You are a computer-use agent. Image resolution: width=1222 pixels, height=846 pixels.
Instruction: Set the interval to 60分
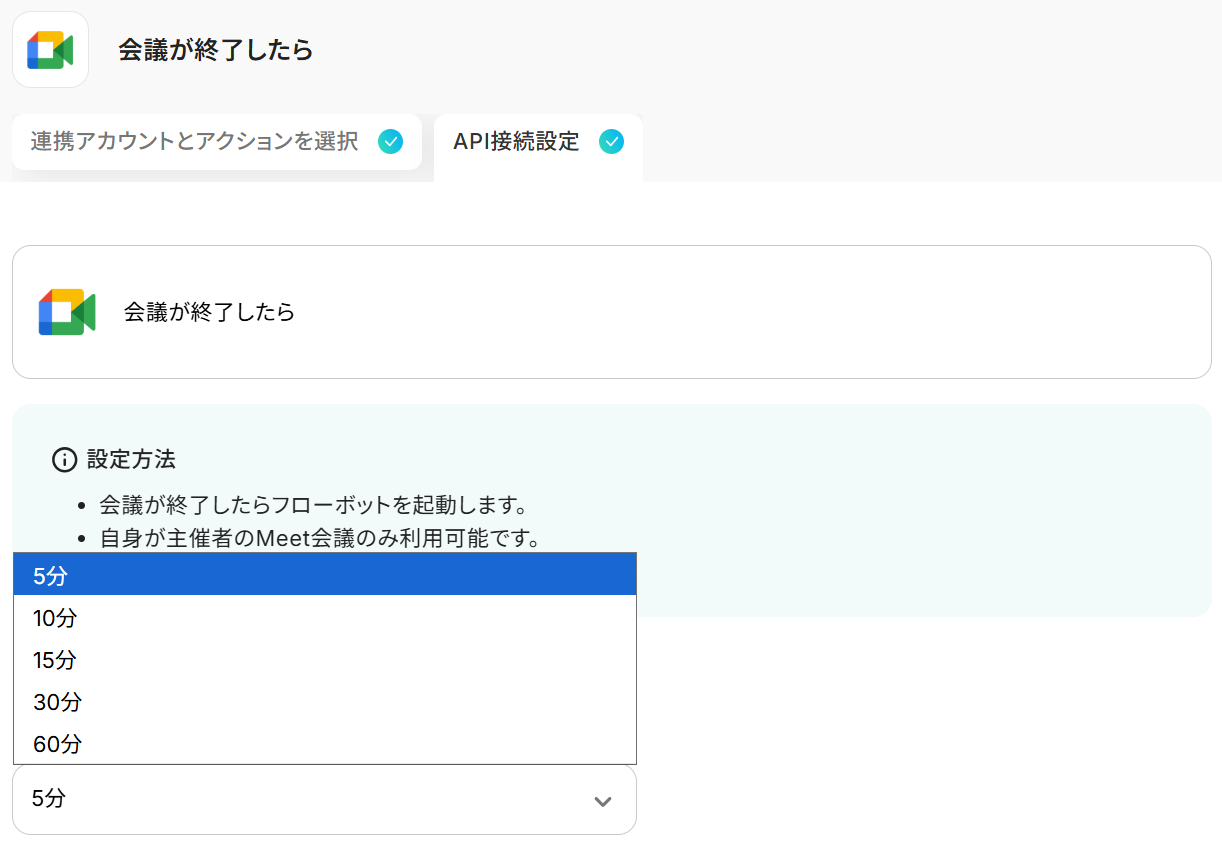(x=324, y=744)
